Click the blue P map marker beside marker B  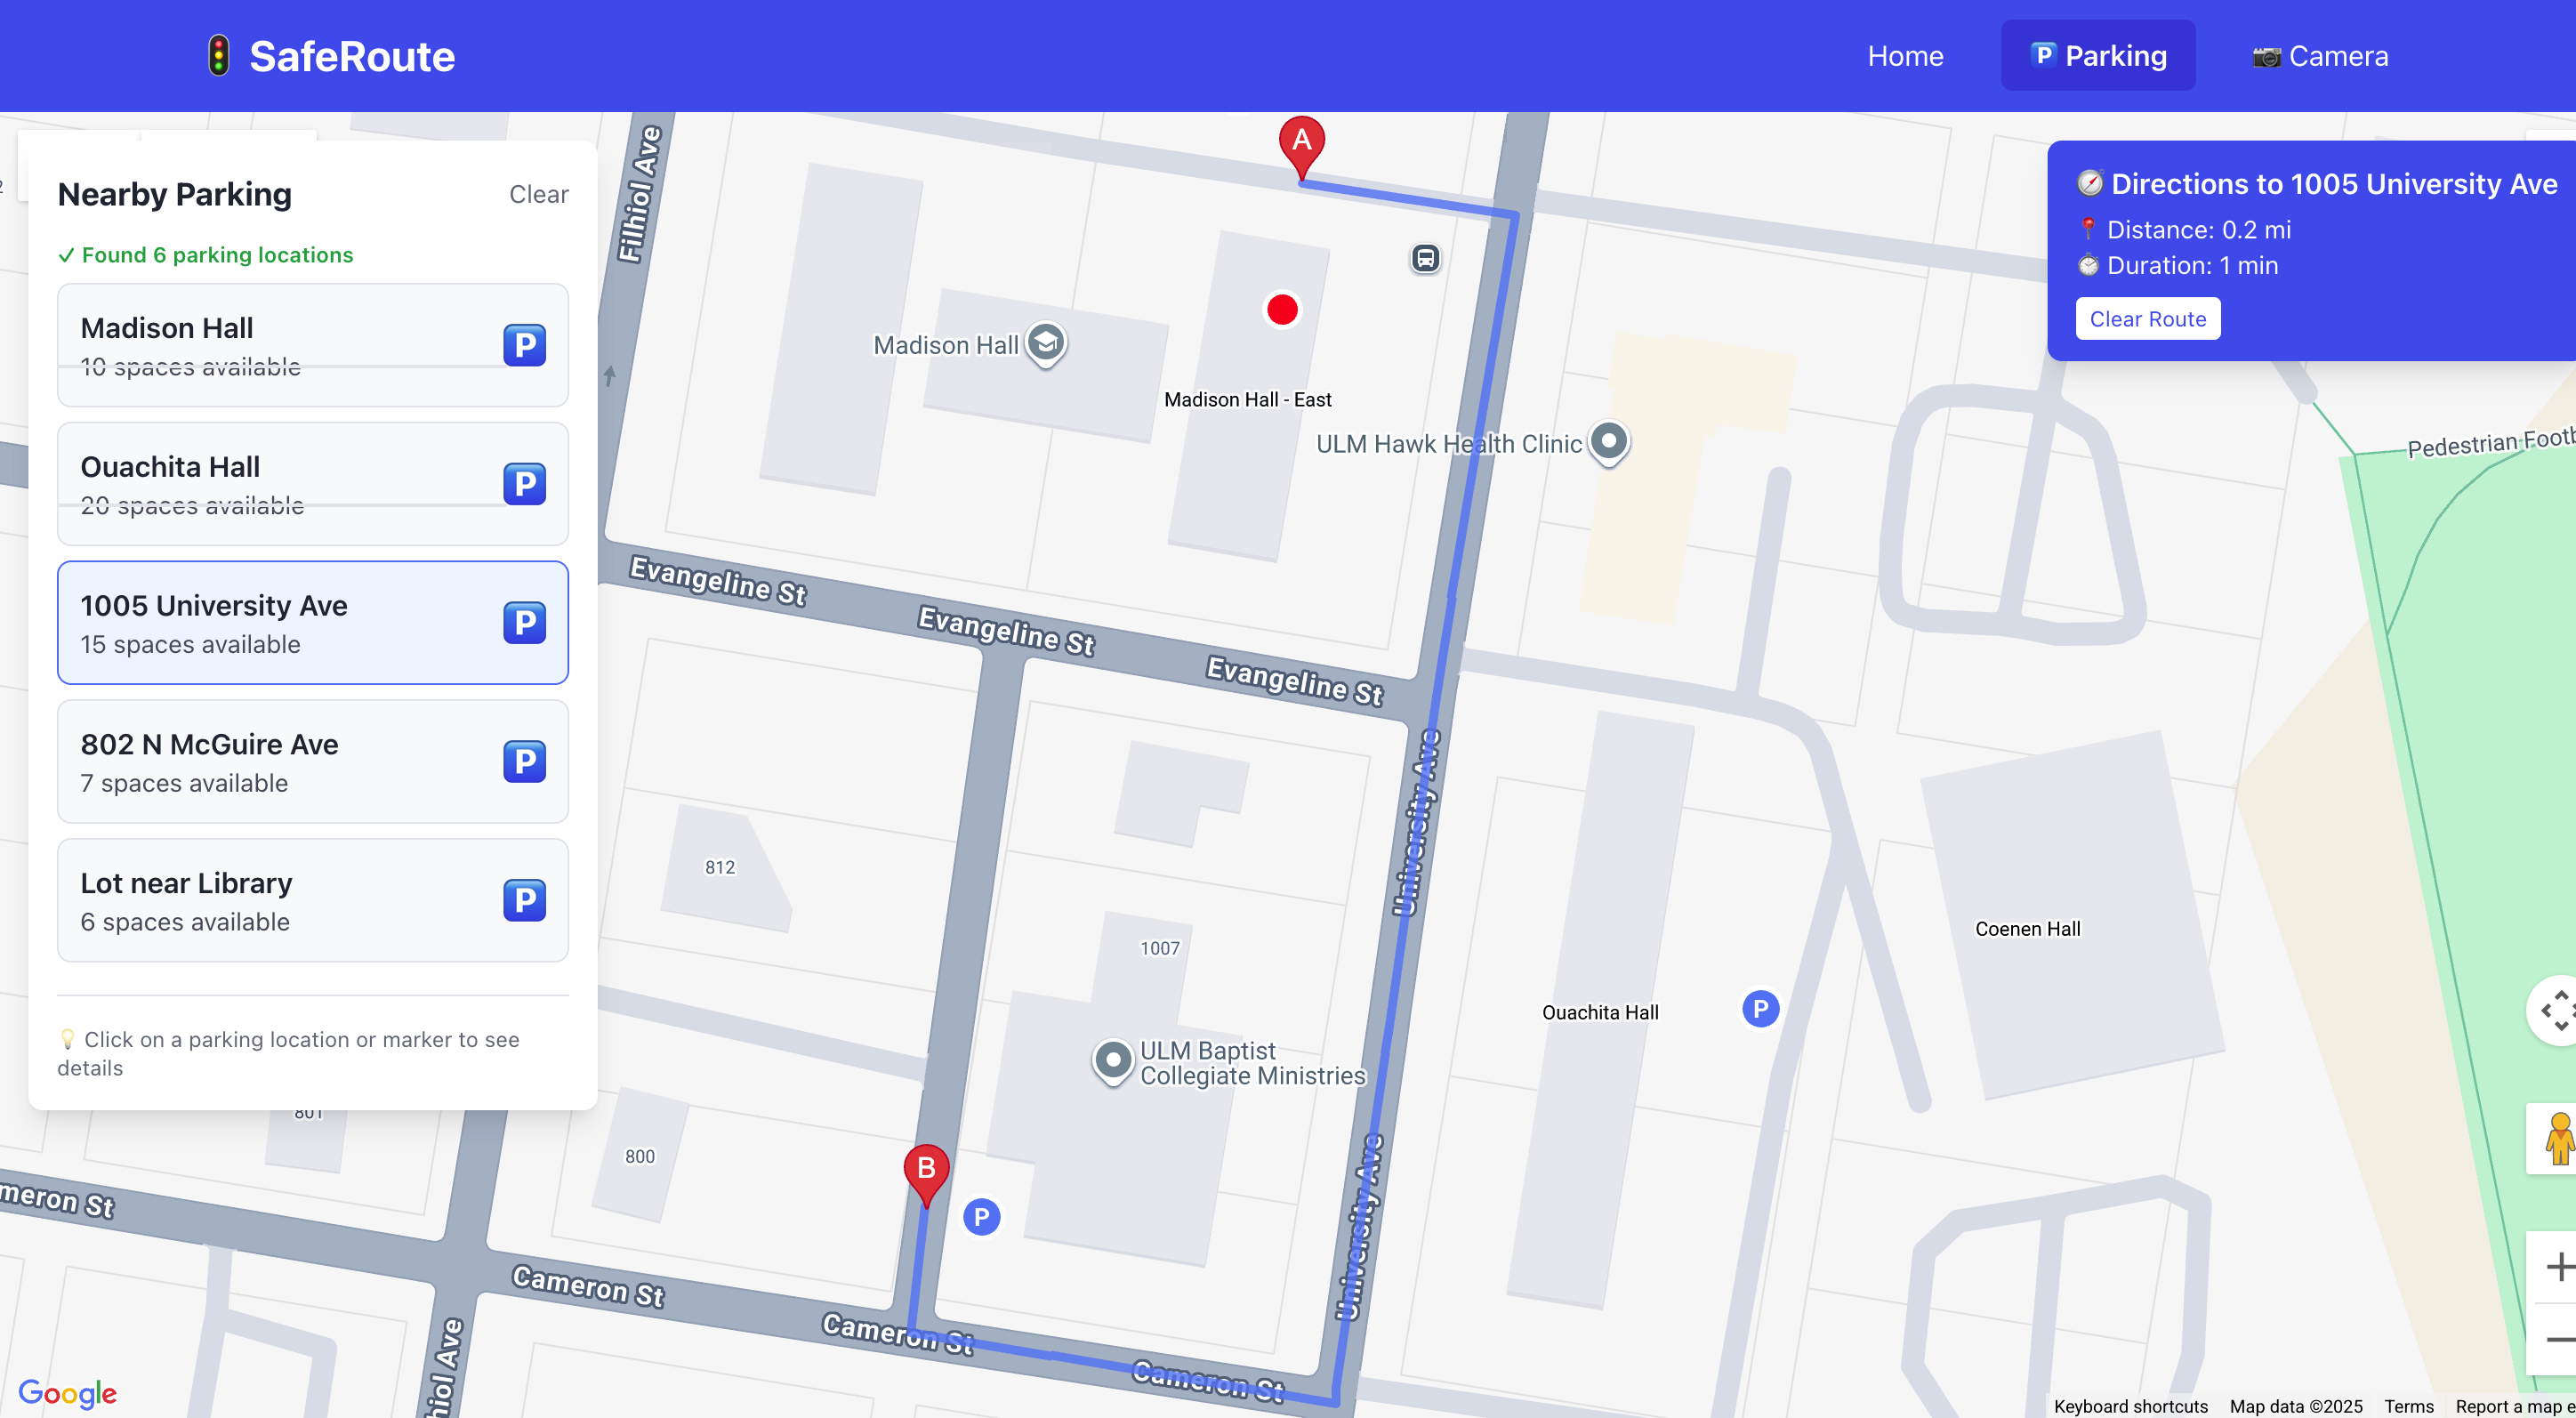pos(981,1217)
